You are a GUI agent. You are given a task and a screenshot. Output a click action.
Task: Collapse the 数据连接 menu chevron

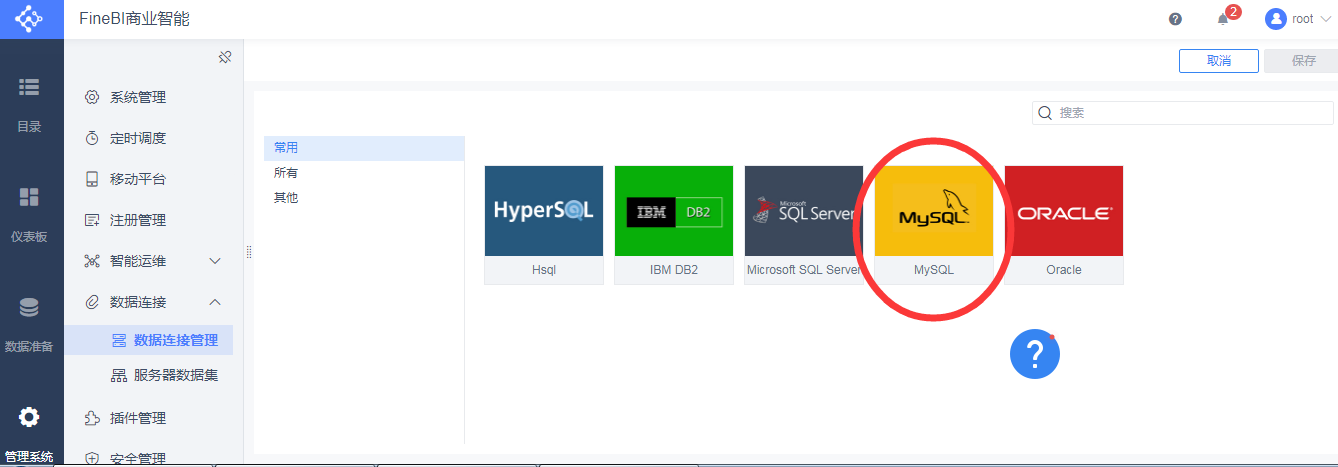215,302
